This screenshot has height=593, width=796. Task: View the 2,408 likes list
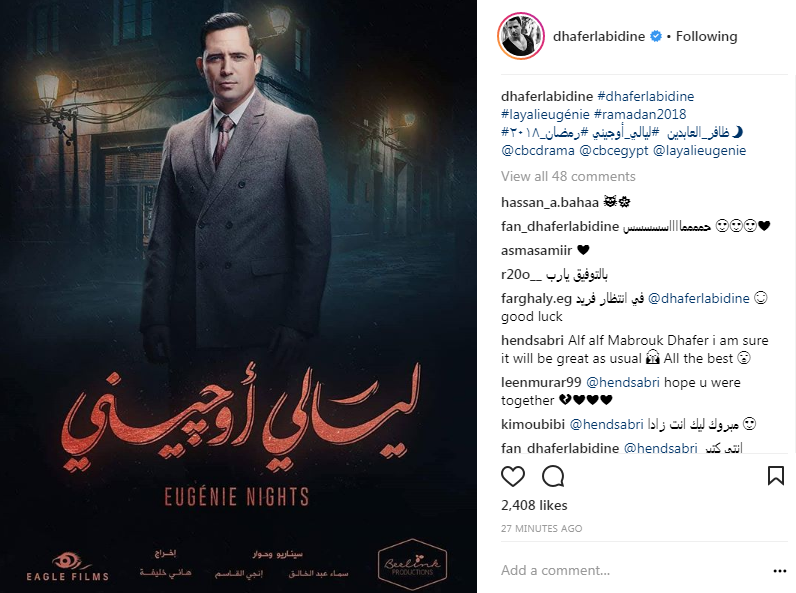click(534, 505)
